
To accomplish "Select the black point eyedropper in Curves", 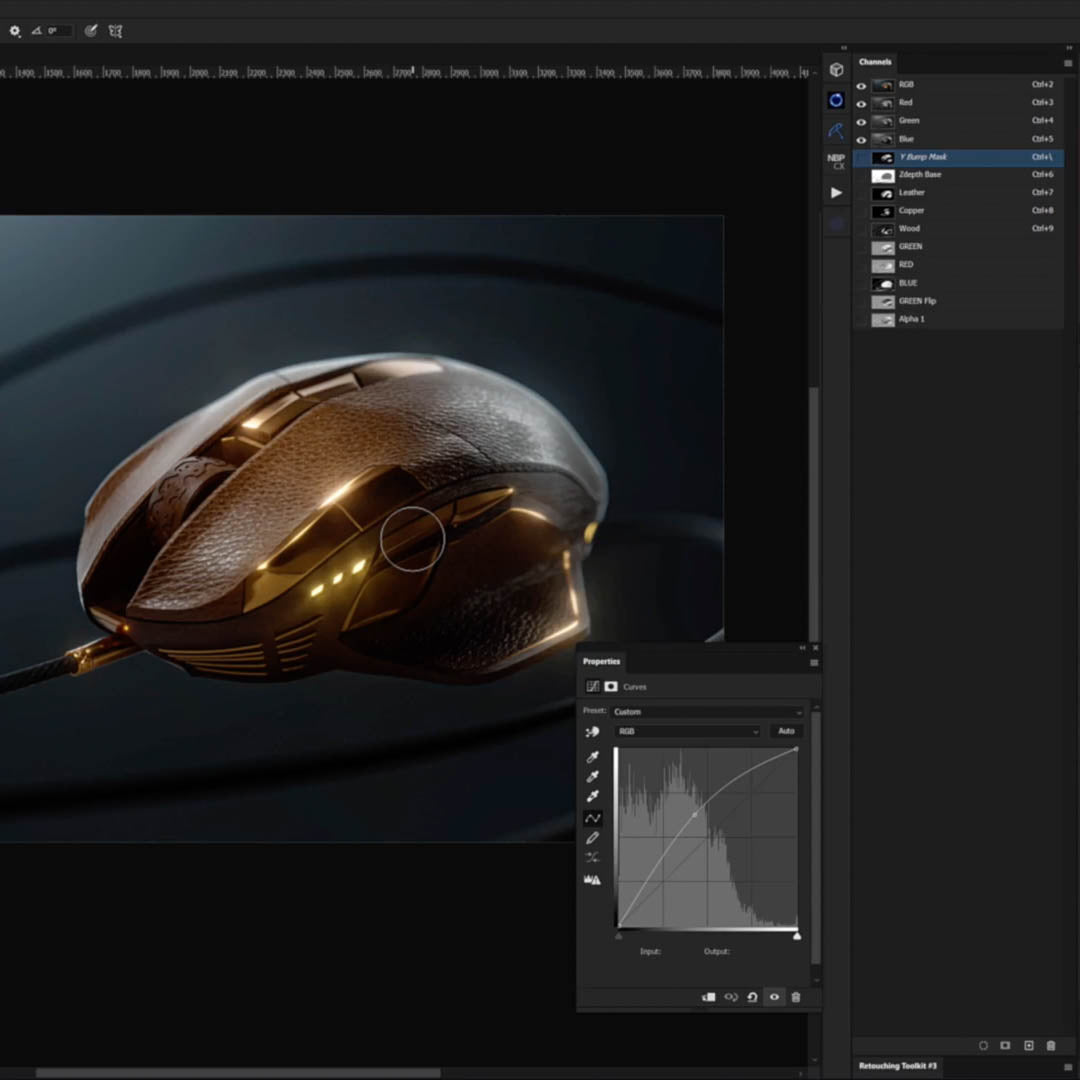I will pyautogui.click(x=593, y=757).
